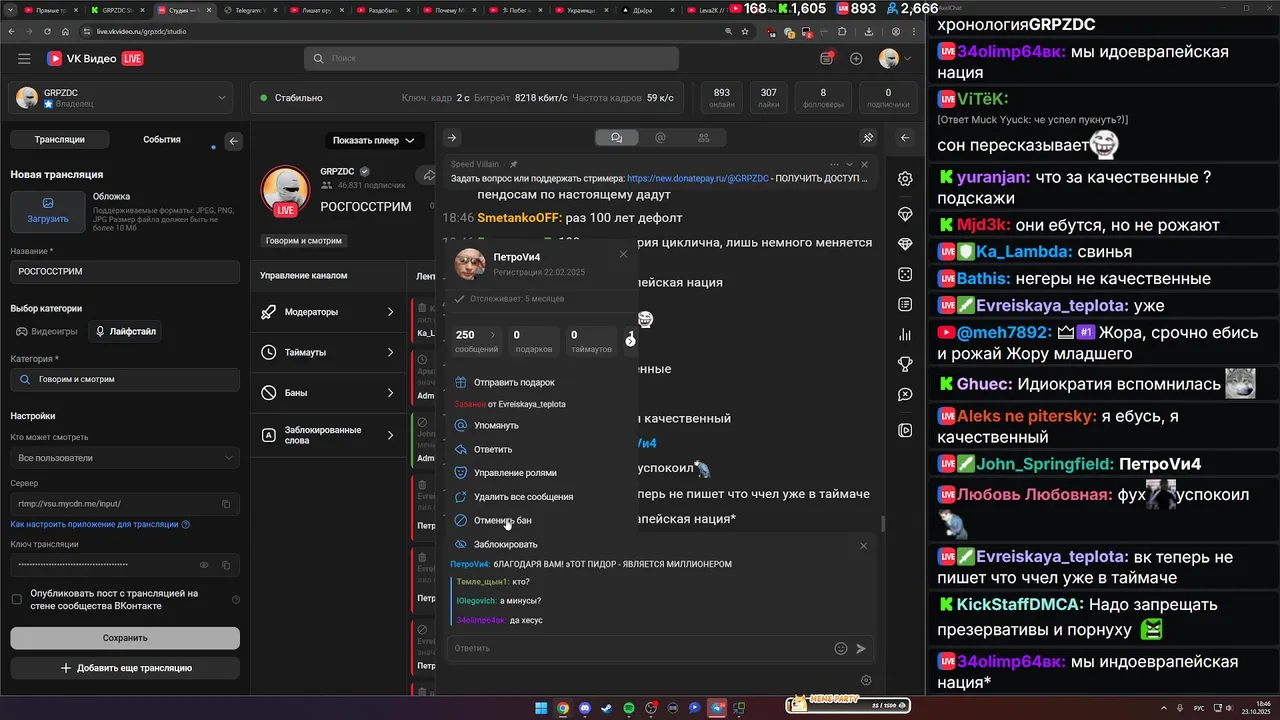Screen dimensions: 1280x720
Task: Open the emoji picker in reply box
Action: [x=841, y=648]
